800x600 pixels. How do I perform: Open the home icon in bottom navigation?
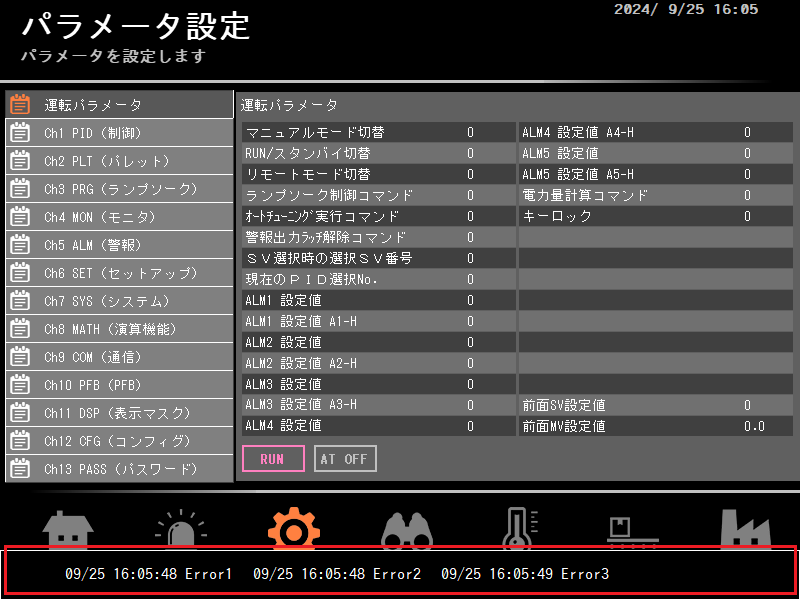[68, 528]
